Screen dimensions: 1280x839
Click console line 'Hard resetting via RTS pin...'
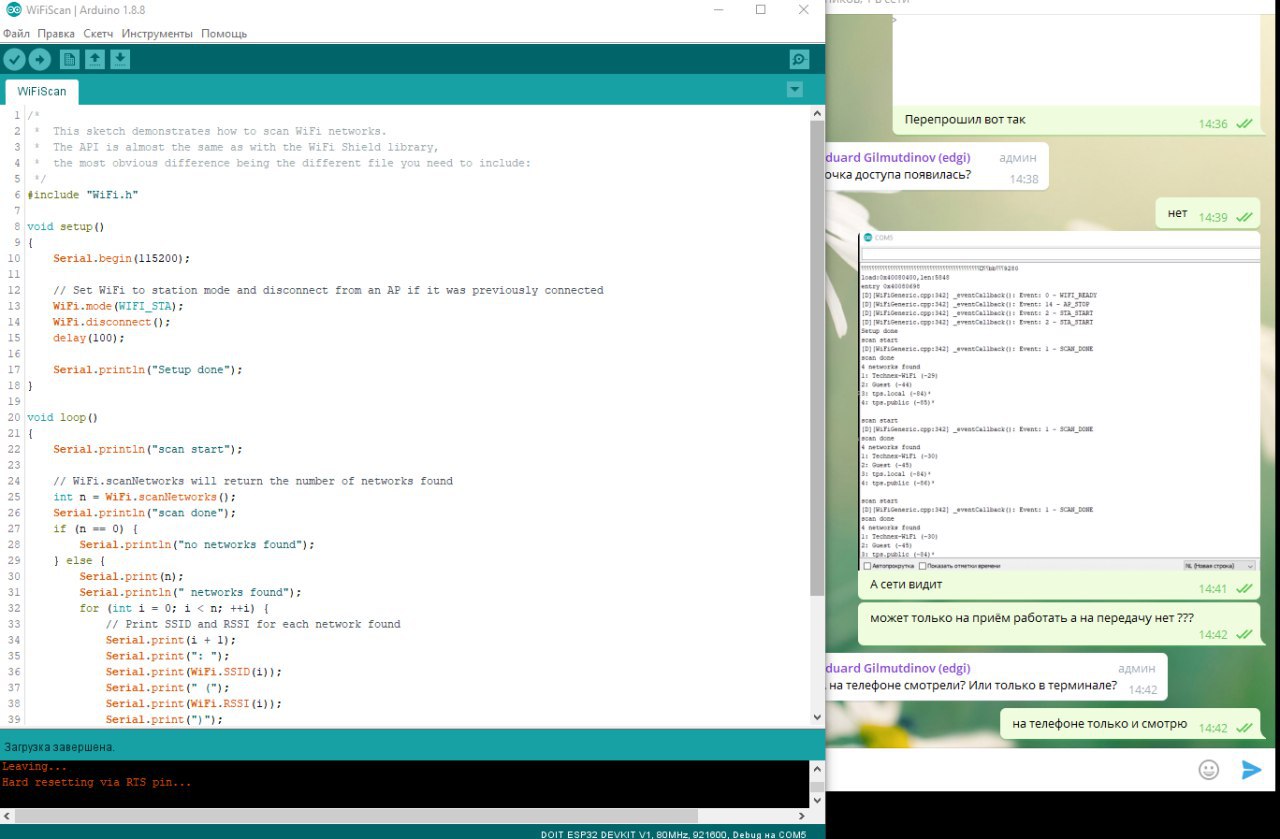(97, 783)
